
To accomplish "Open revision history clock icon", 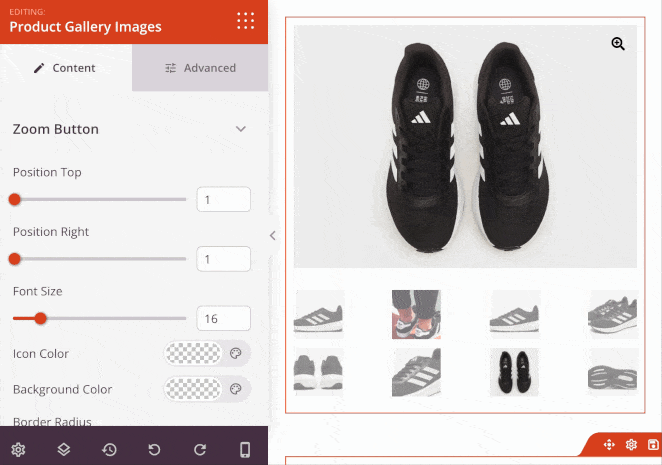I will pyautogui.click(x=109, y=449).
